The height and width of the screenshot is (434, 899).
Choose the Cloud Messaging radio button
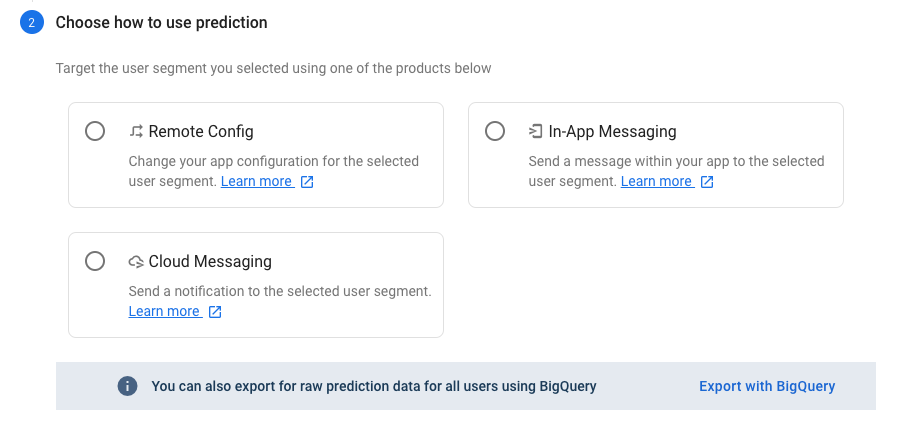click(95, 261)
